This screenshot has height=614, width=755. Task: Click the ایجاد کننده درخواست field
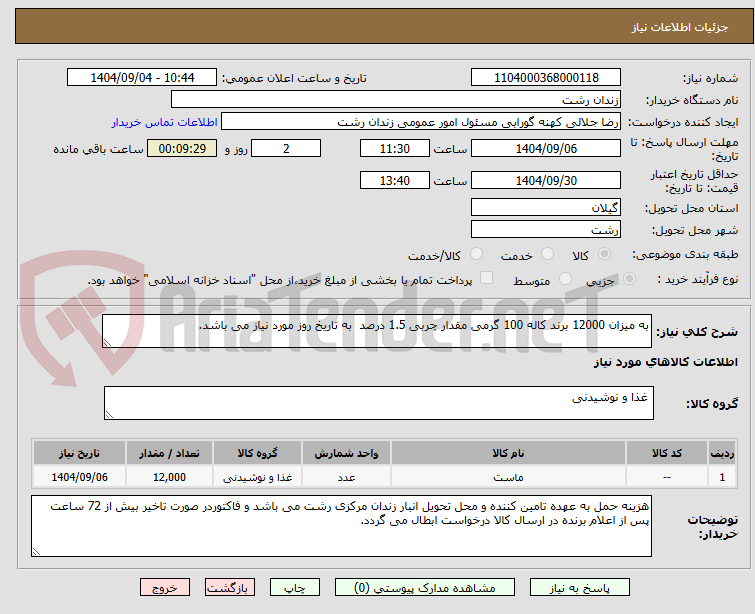[421, 122]
